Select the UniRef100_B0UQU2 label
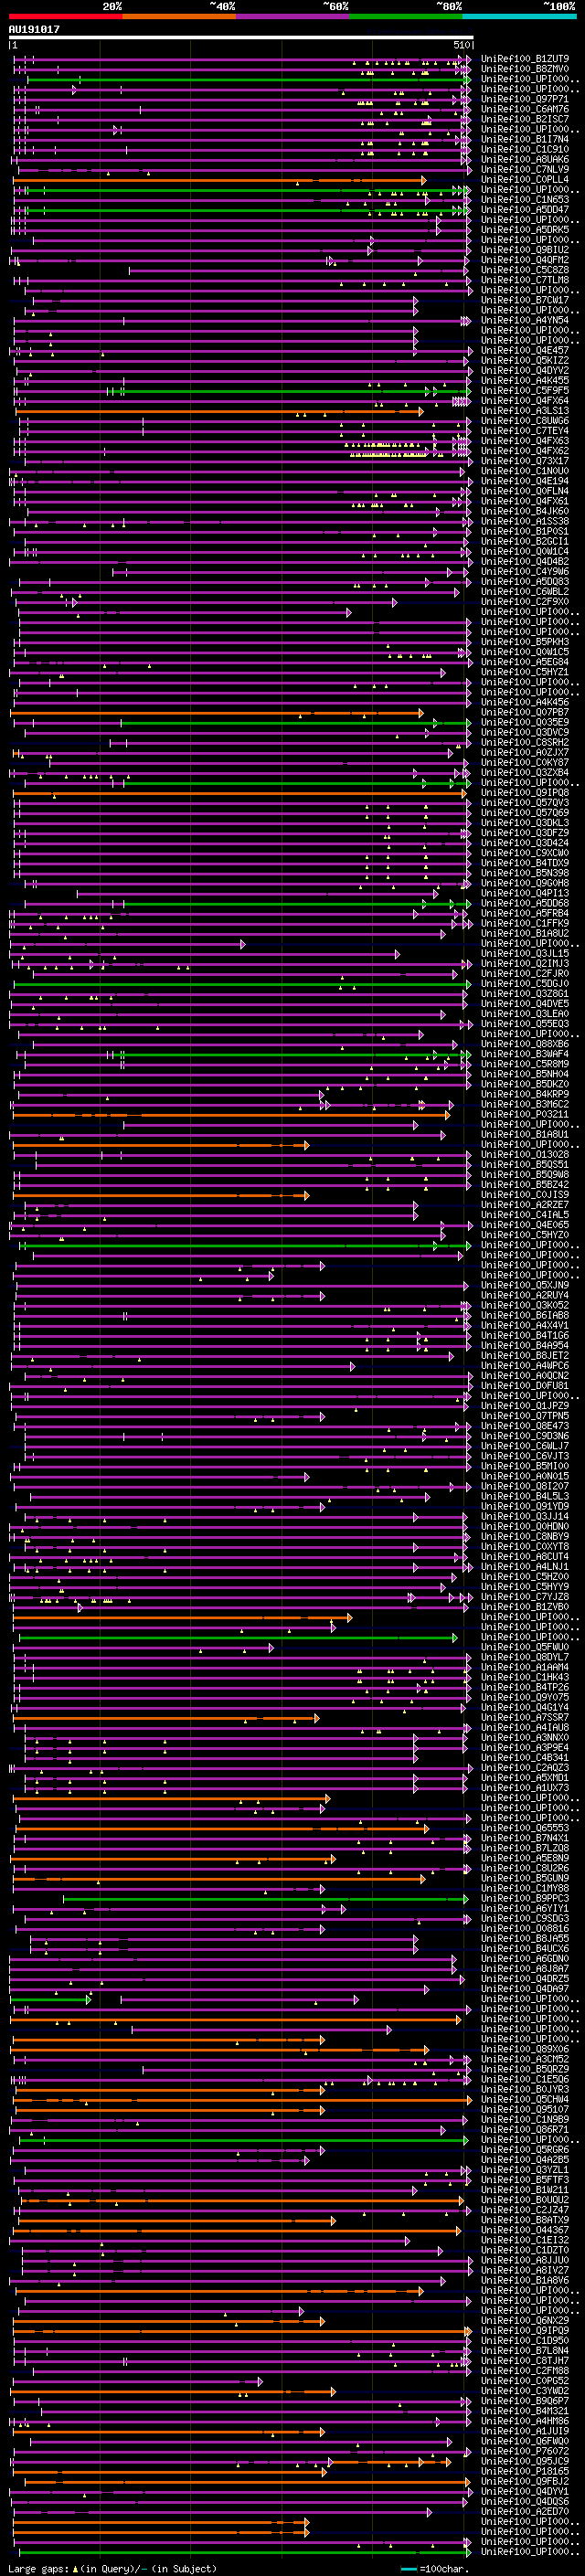This screenshot has width=585, height=2576. click(525, 2199)
